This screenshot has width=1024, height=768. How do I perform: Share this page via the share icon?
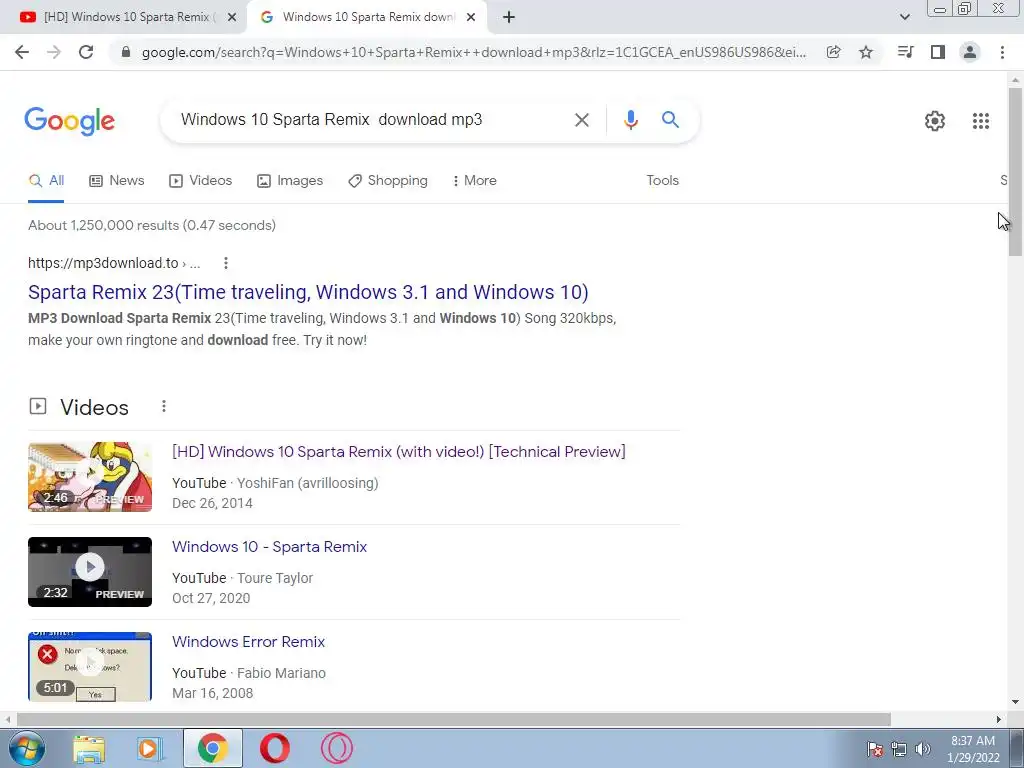point(833,52)
